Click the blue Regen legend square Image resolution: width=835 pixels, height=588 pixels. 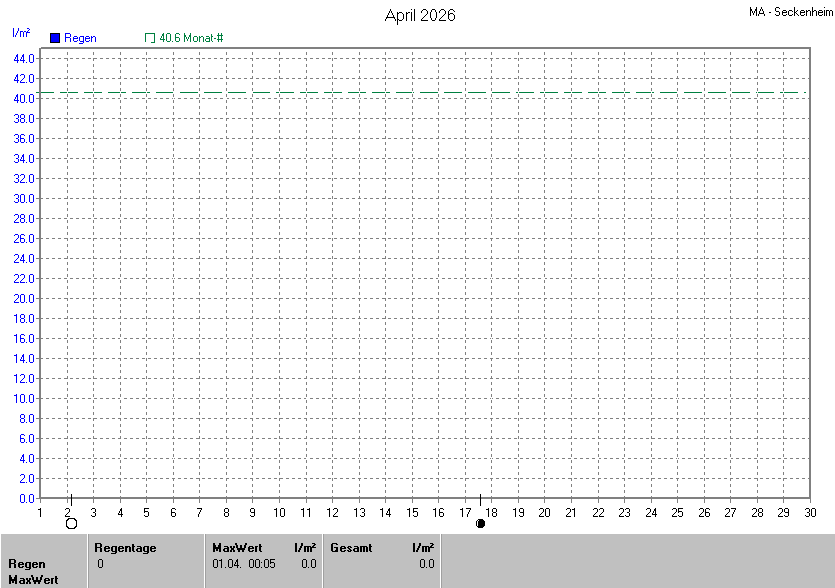(x=55, y=38)
